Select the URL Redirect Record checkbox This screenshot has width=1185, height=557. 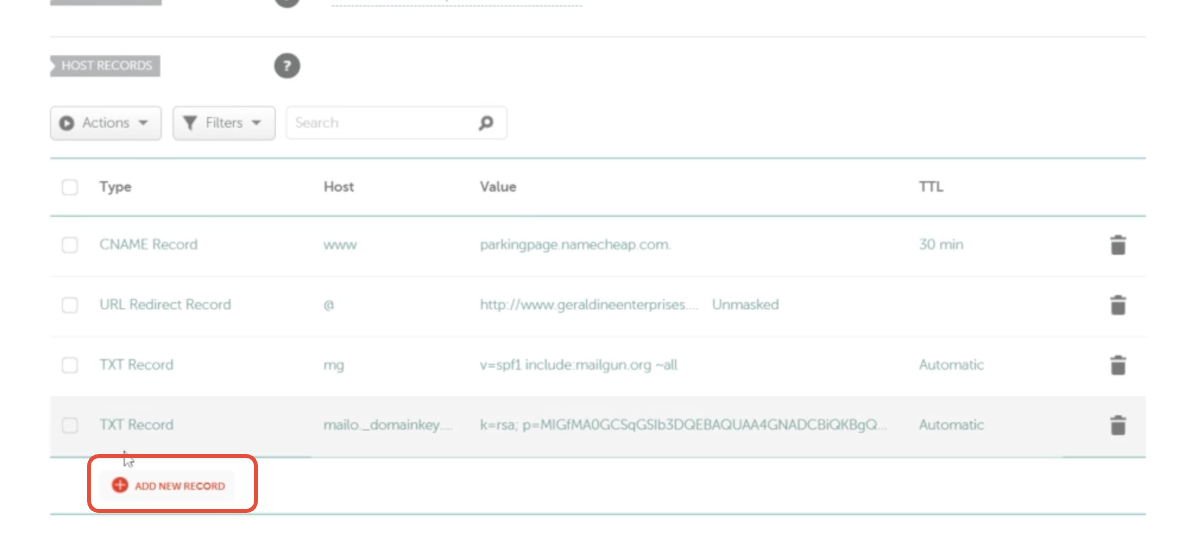(70, 305)
